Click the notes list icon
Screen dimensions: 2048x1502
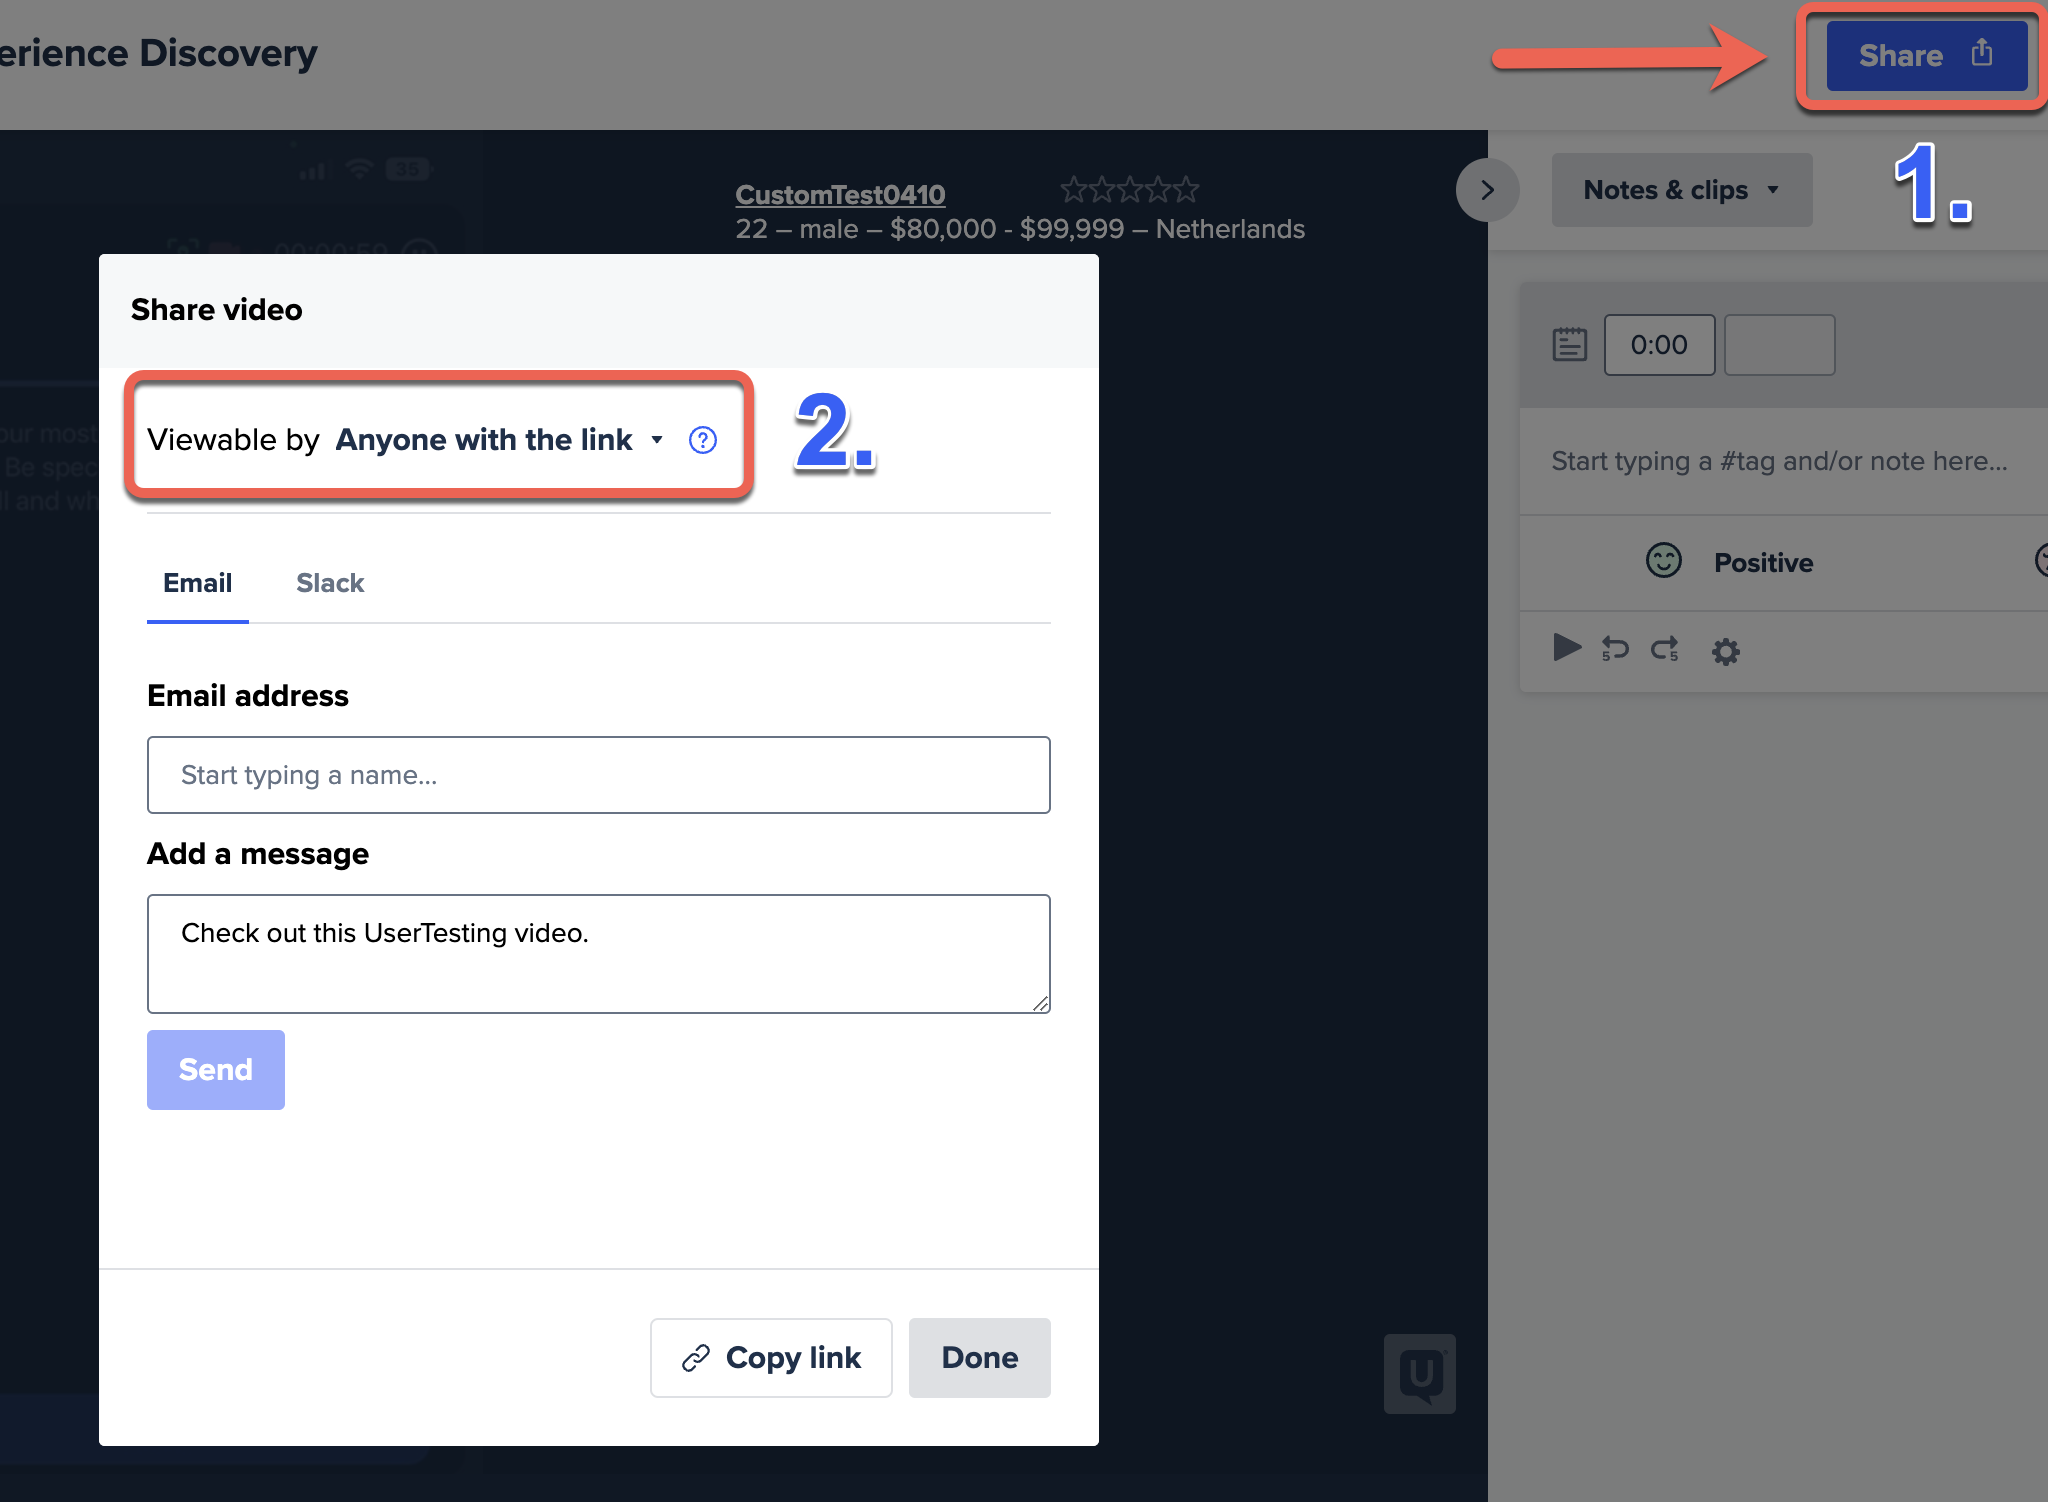click(x=1569, y=345)
